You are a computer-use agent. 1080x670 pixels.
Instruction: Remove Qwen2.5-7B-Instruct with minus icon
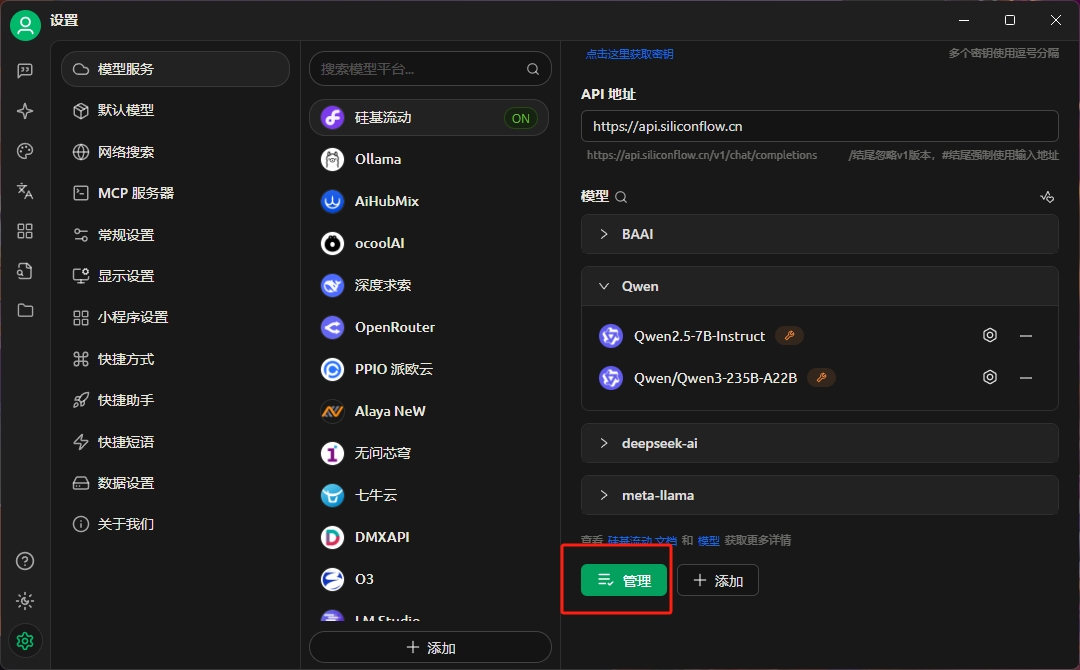(x=1026, y=336)
